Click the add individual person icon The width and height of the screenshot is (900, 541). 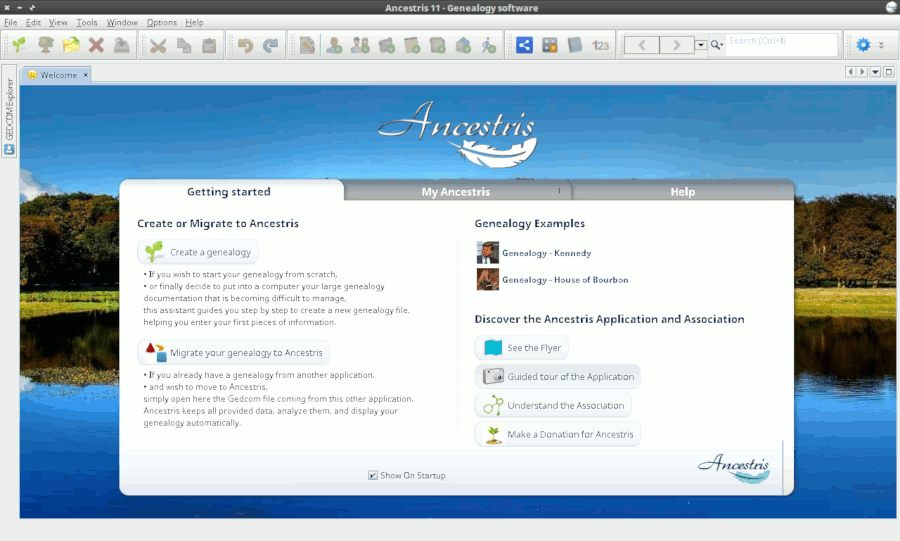[334, 45]
